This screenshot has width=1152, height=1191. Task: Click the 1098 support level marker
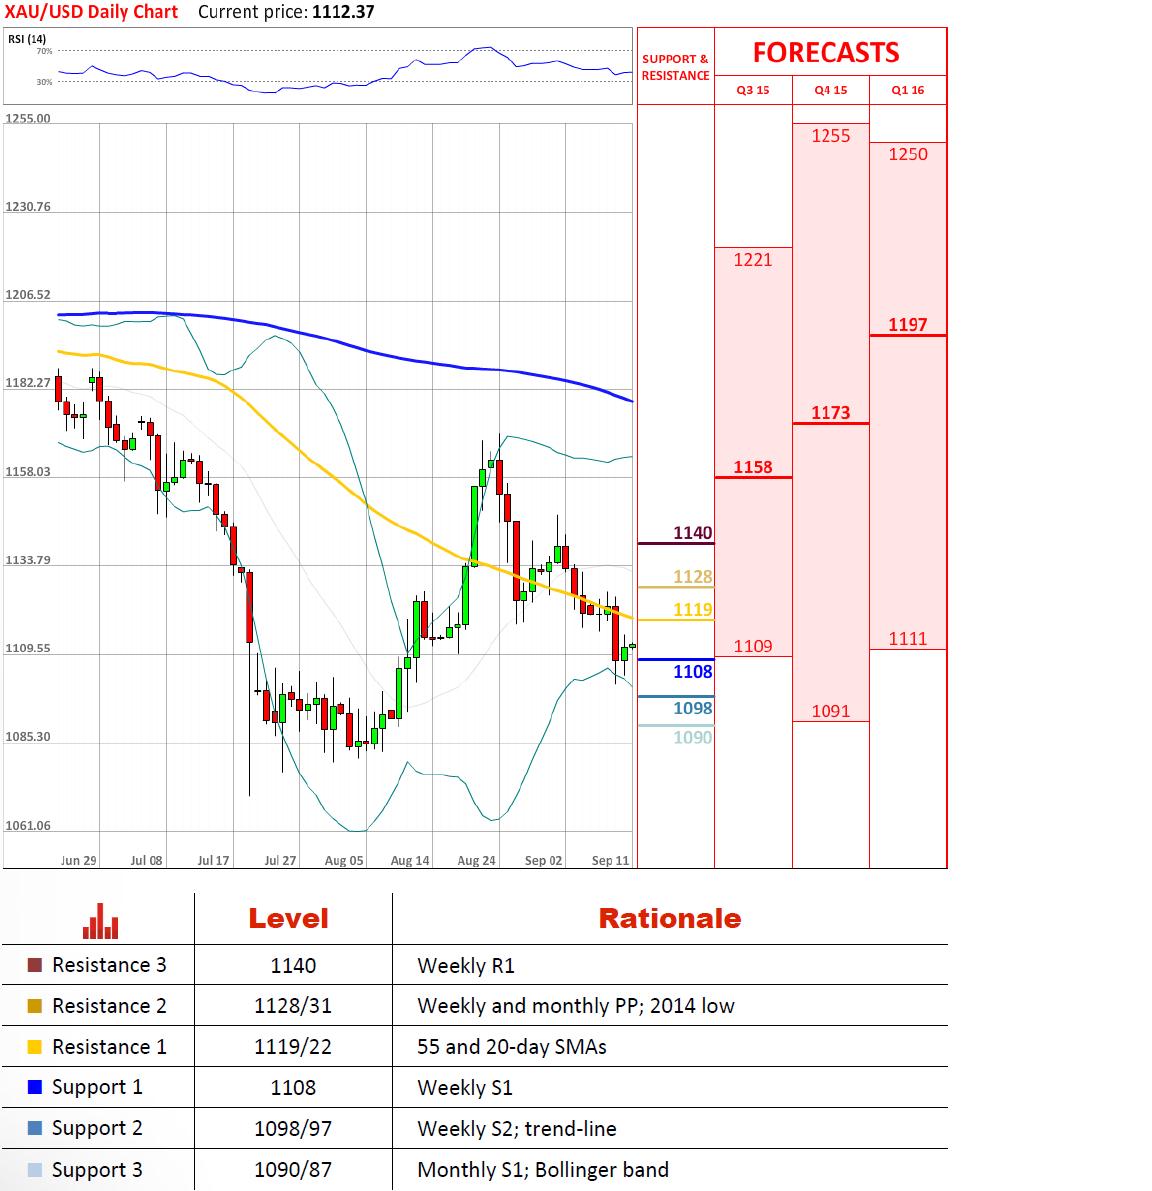tap(693, 709)
